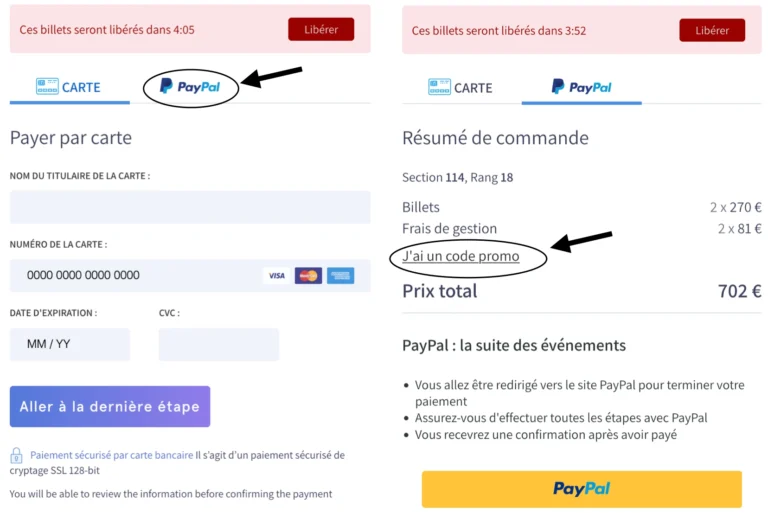Click the padlock secure payment icon
The width and height of the screenshot is (768, 513).
[x=16, y=455]
